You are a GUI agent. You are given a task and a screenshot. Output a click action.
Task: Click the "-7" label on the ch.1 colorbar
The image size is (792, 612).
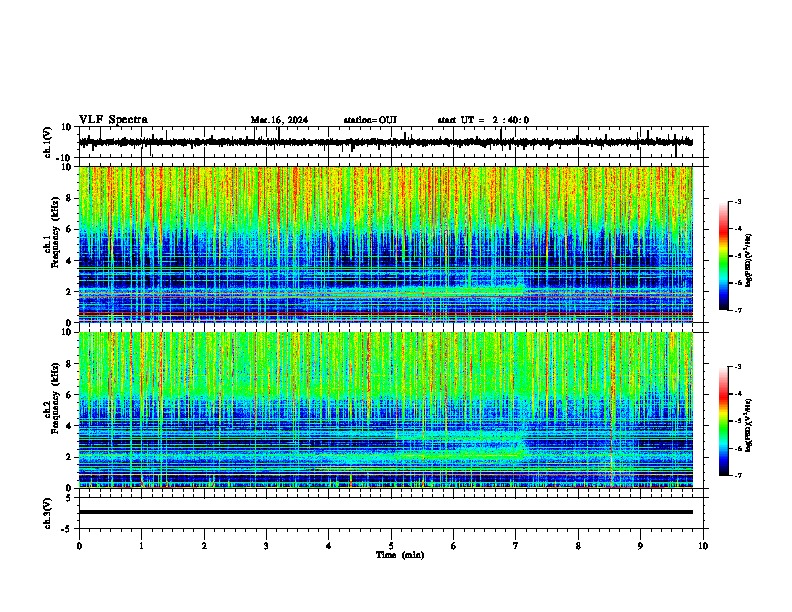pos(737,310)
